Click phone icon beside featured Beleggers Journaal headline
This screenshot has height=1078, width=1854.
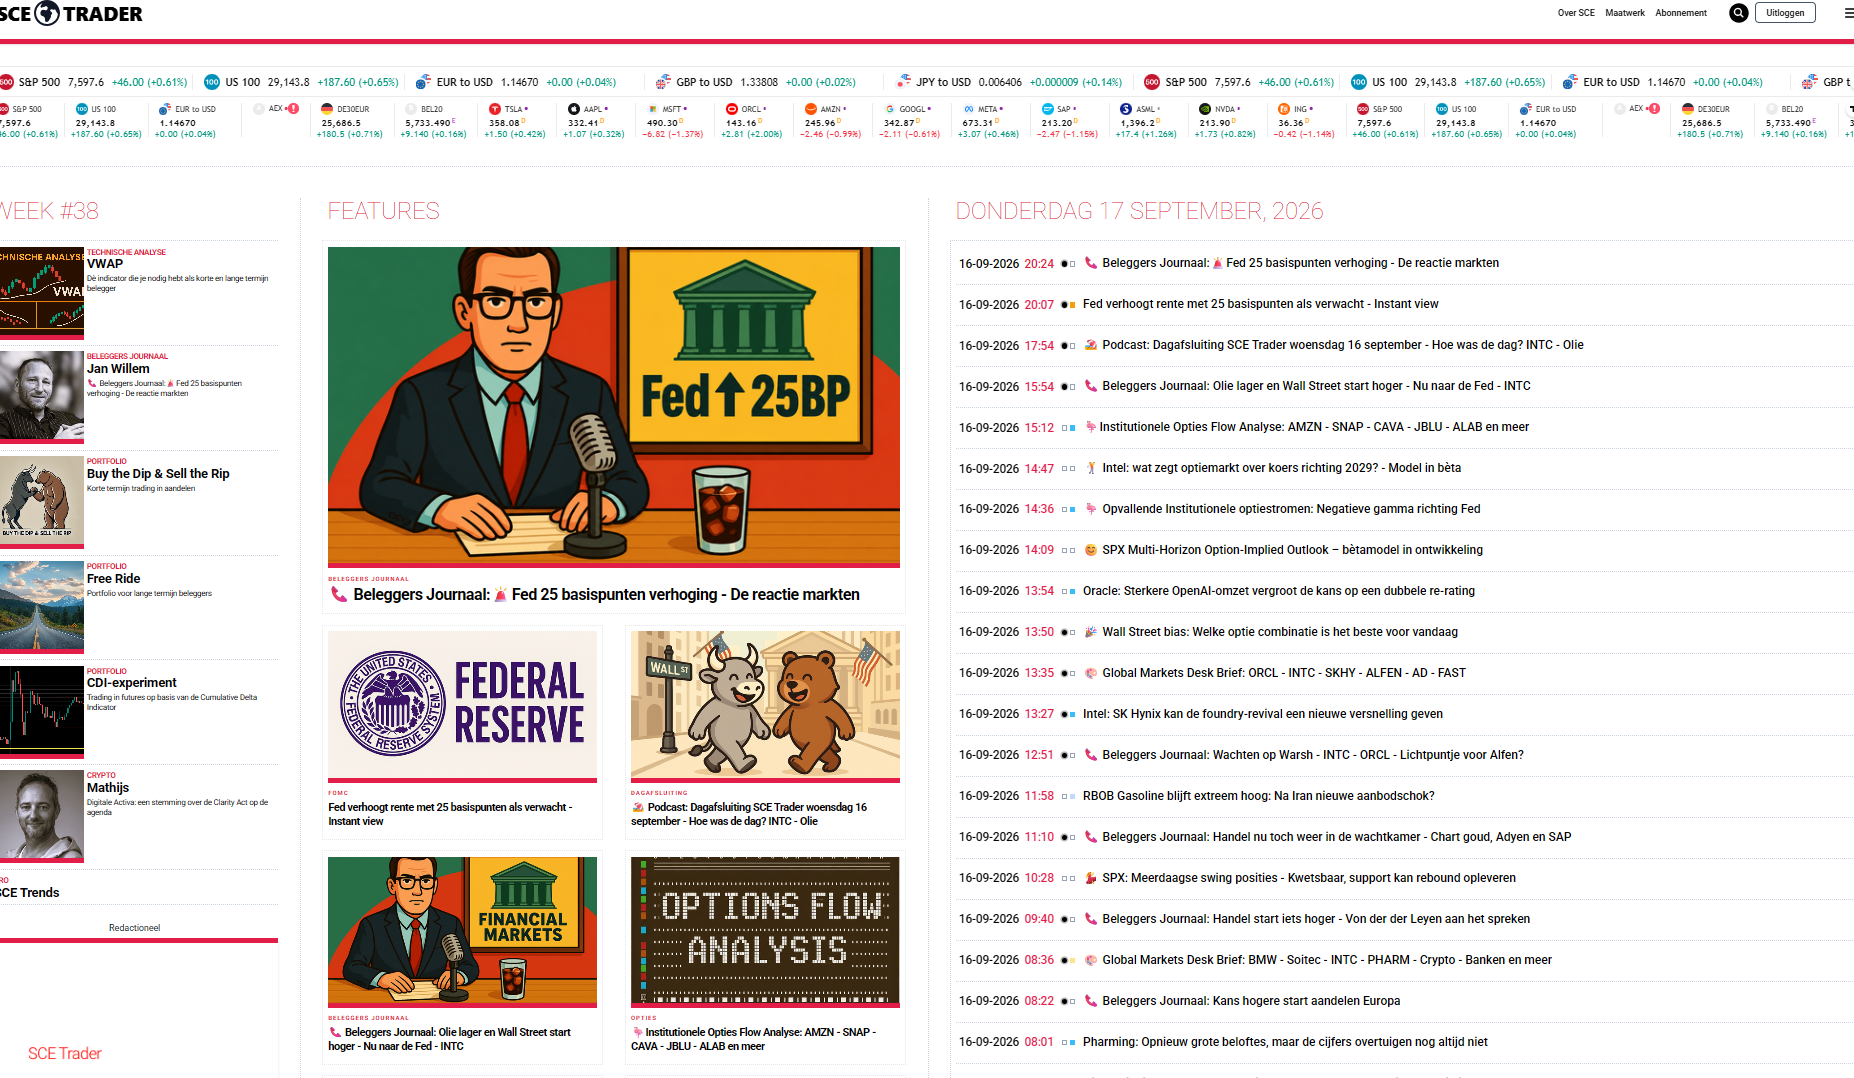[338, 595]
